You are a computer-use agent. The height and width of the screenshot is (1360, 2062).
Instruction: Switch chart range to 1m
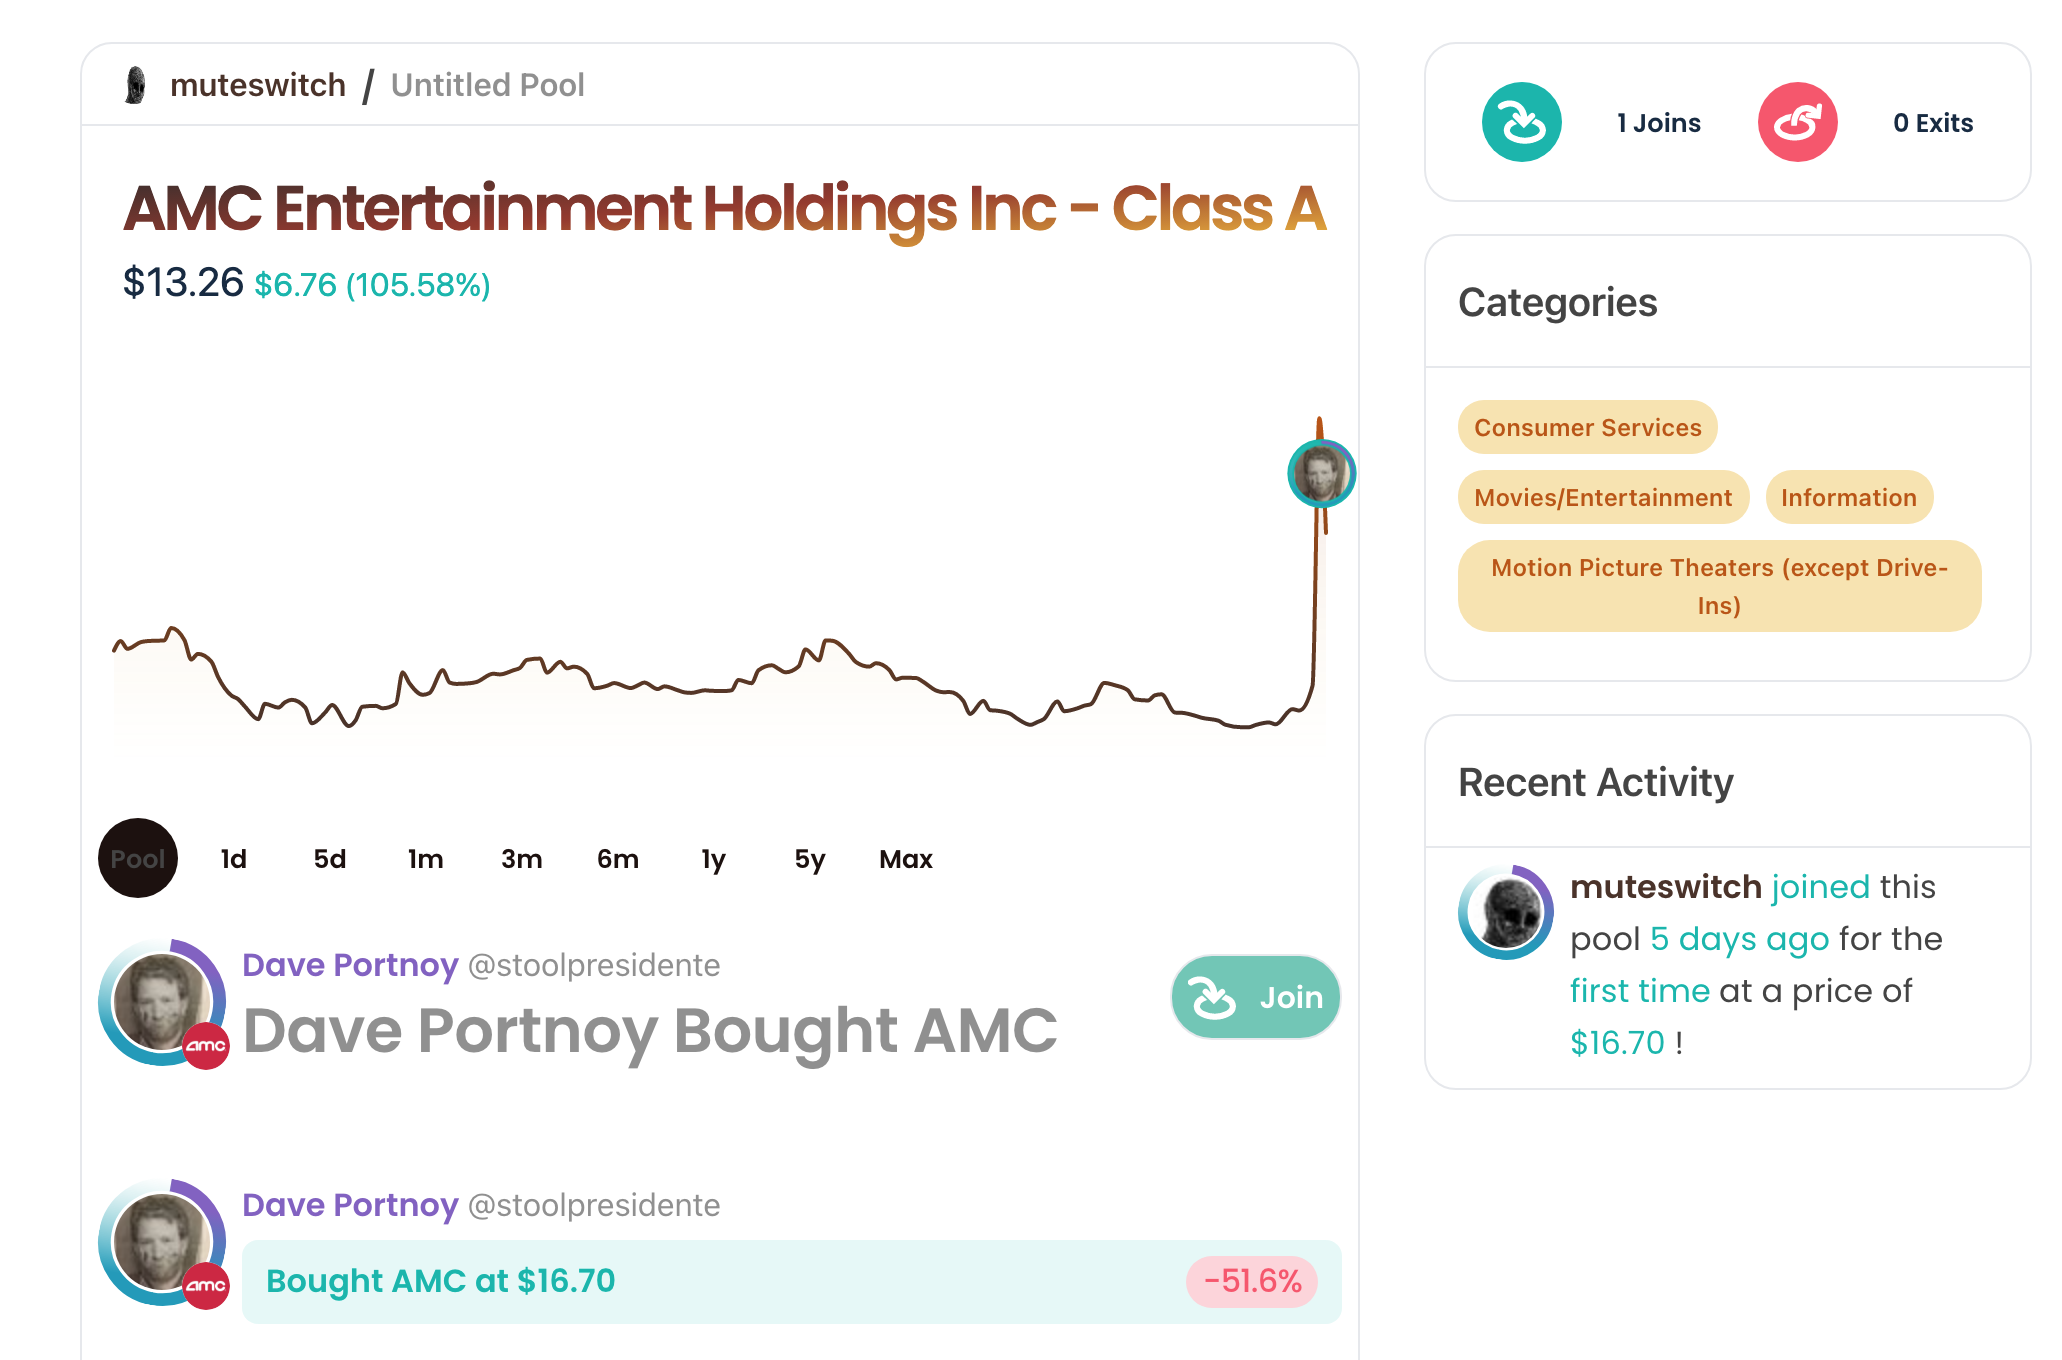(425, 858)
